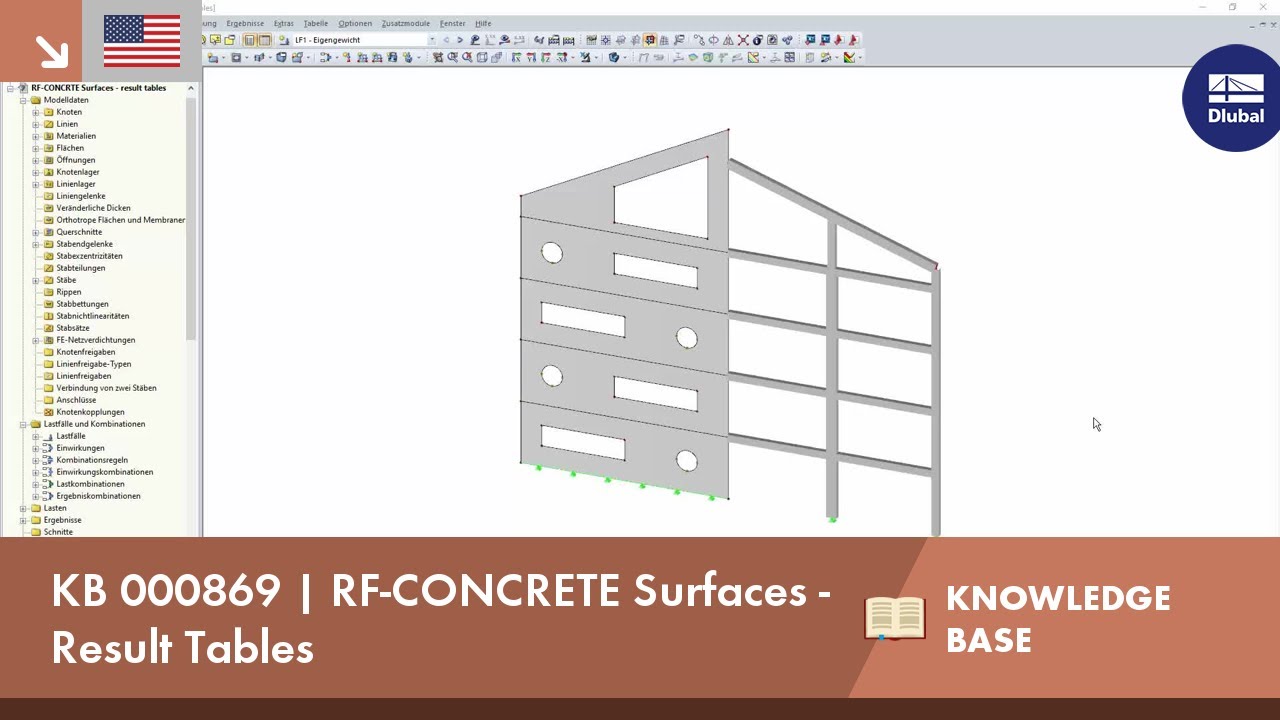Open the Ergebnisse menu

pyautogui.click(x=245, y=23)
